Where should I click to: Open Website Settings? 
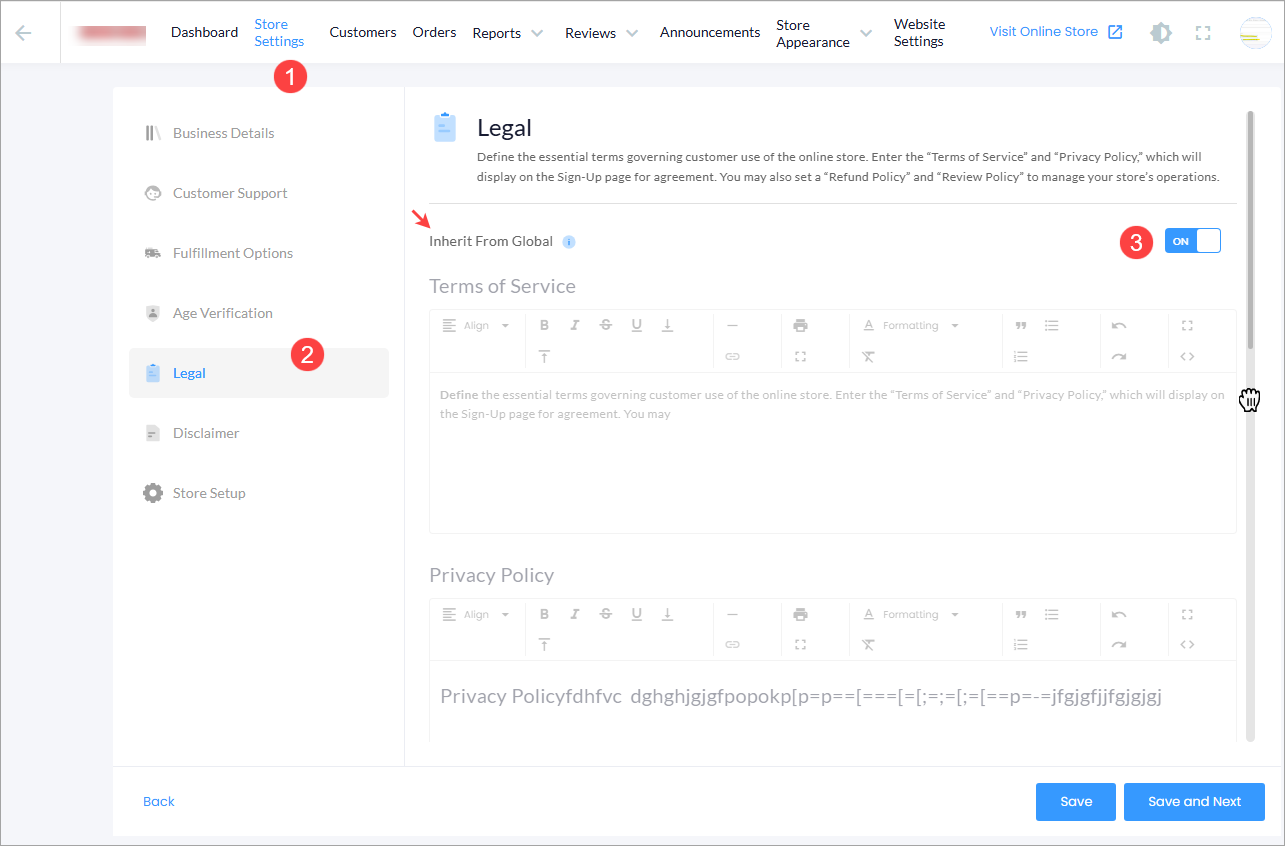pyautogui.click(x=919, y=33)
